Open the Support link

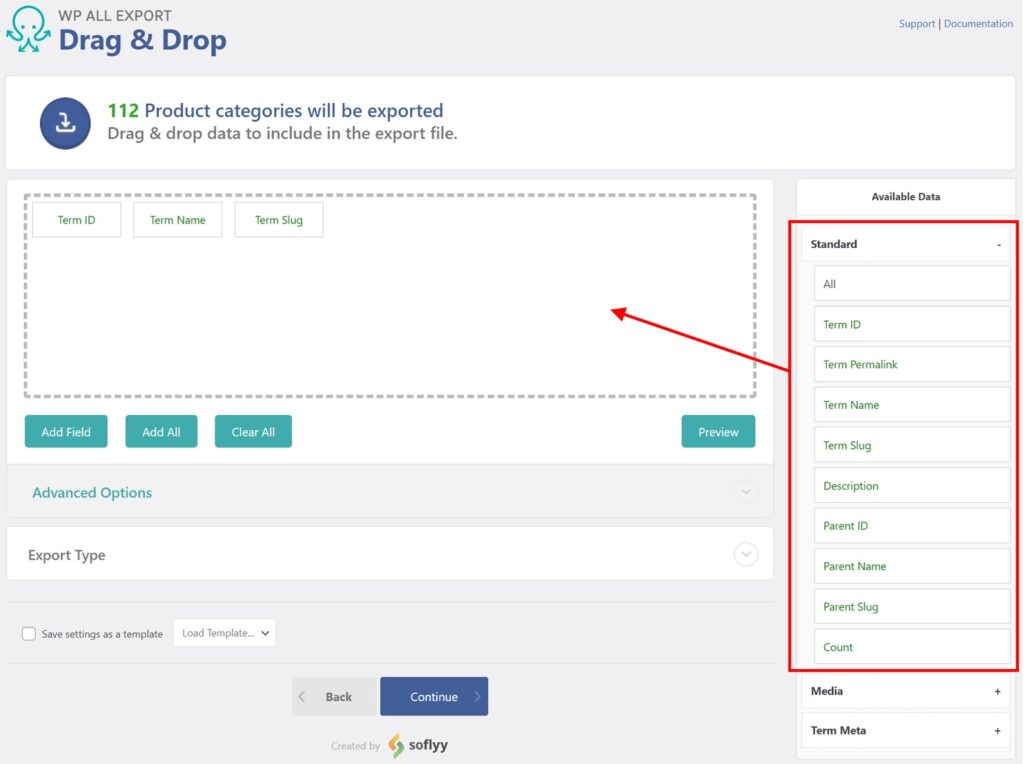917,23
